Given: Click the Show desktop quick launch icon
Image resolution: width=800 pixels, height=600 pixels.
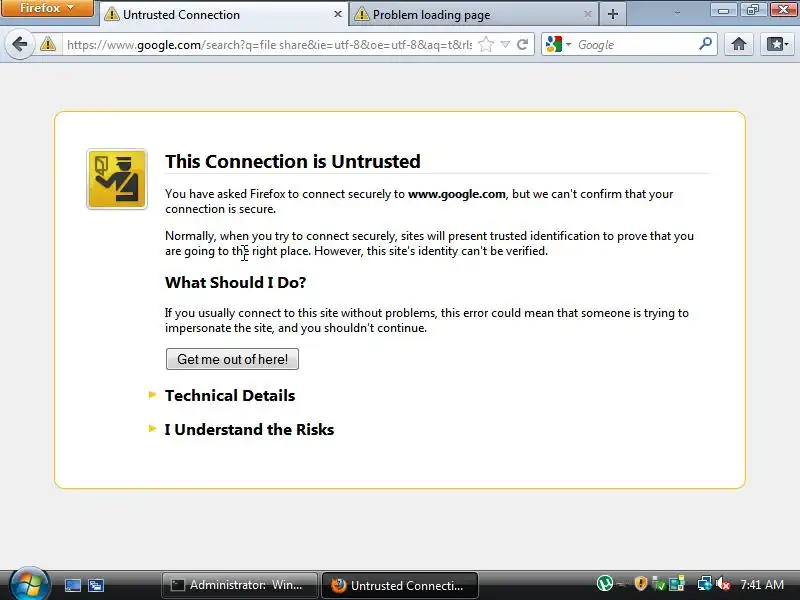Looking at the screenshot, I should pos(72,585).
